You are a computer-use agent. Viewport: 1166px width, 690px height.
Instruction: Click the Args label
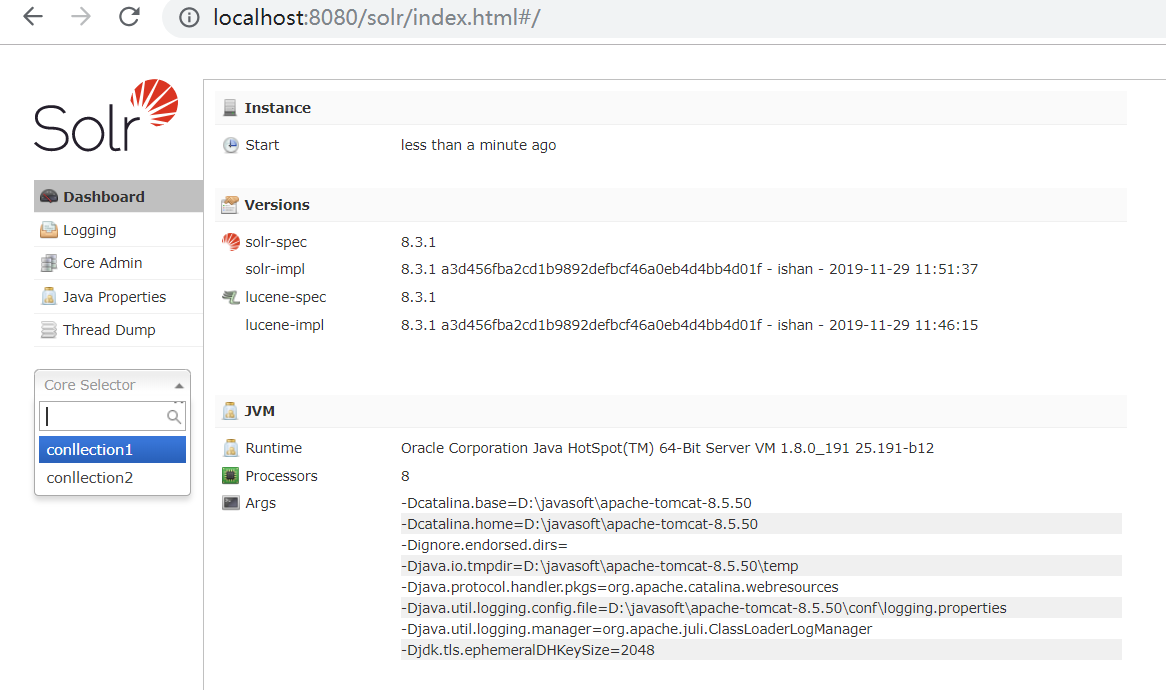click(260, 503)
